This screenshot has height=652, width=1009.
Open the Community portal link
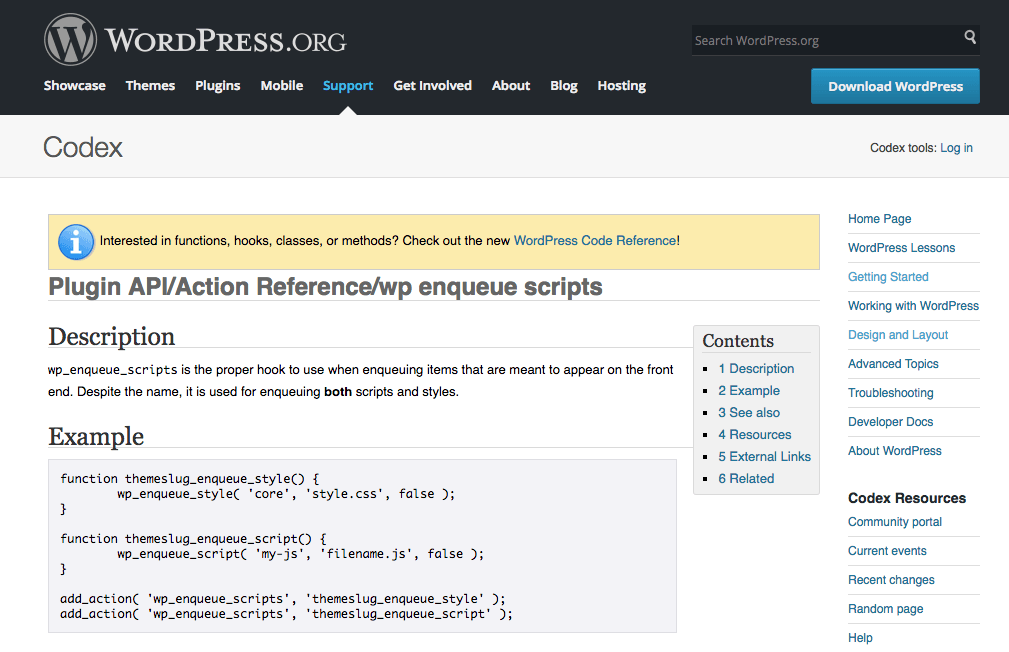click(895, 522)
